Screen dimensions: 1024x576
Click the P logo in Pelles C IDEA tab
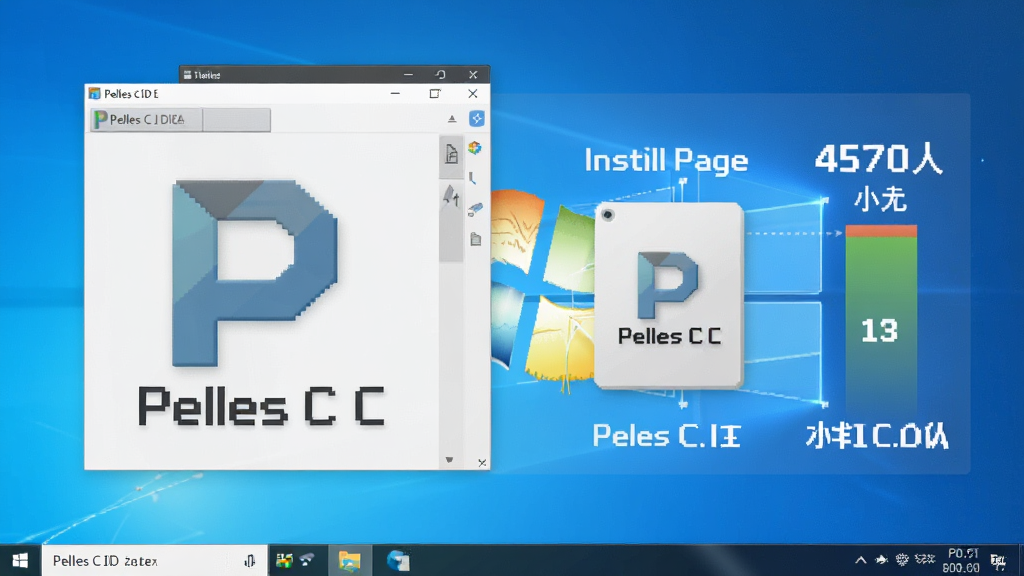[x=101, y=120]
